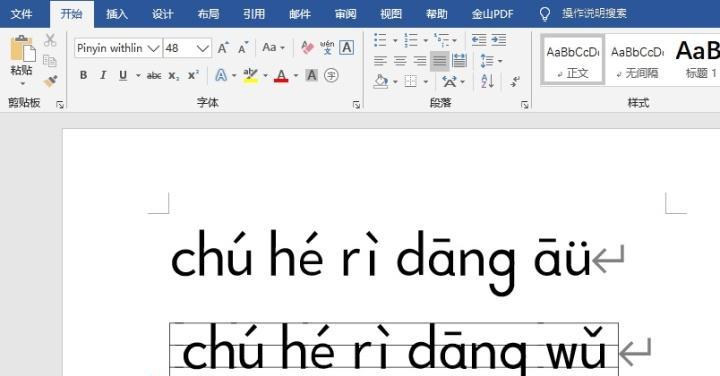Click the Shading paint bucket icon
720x376 pixels.
[381, 81]
